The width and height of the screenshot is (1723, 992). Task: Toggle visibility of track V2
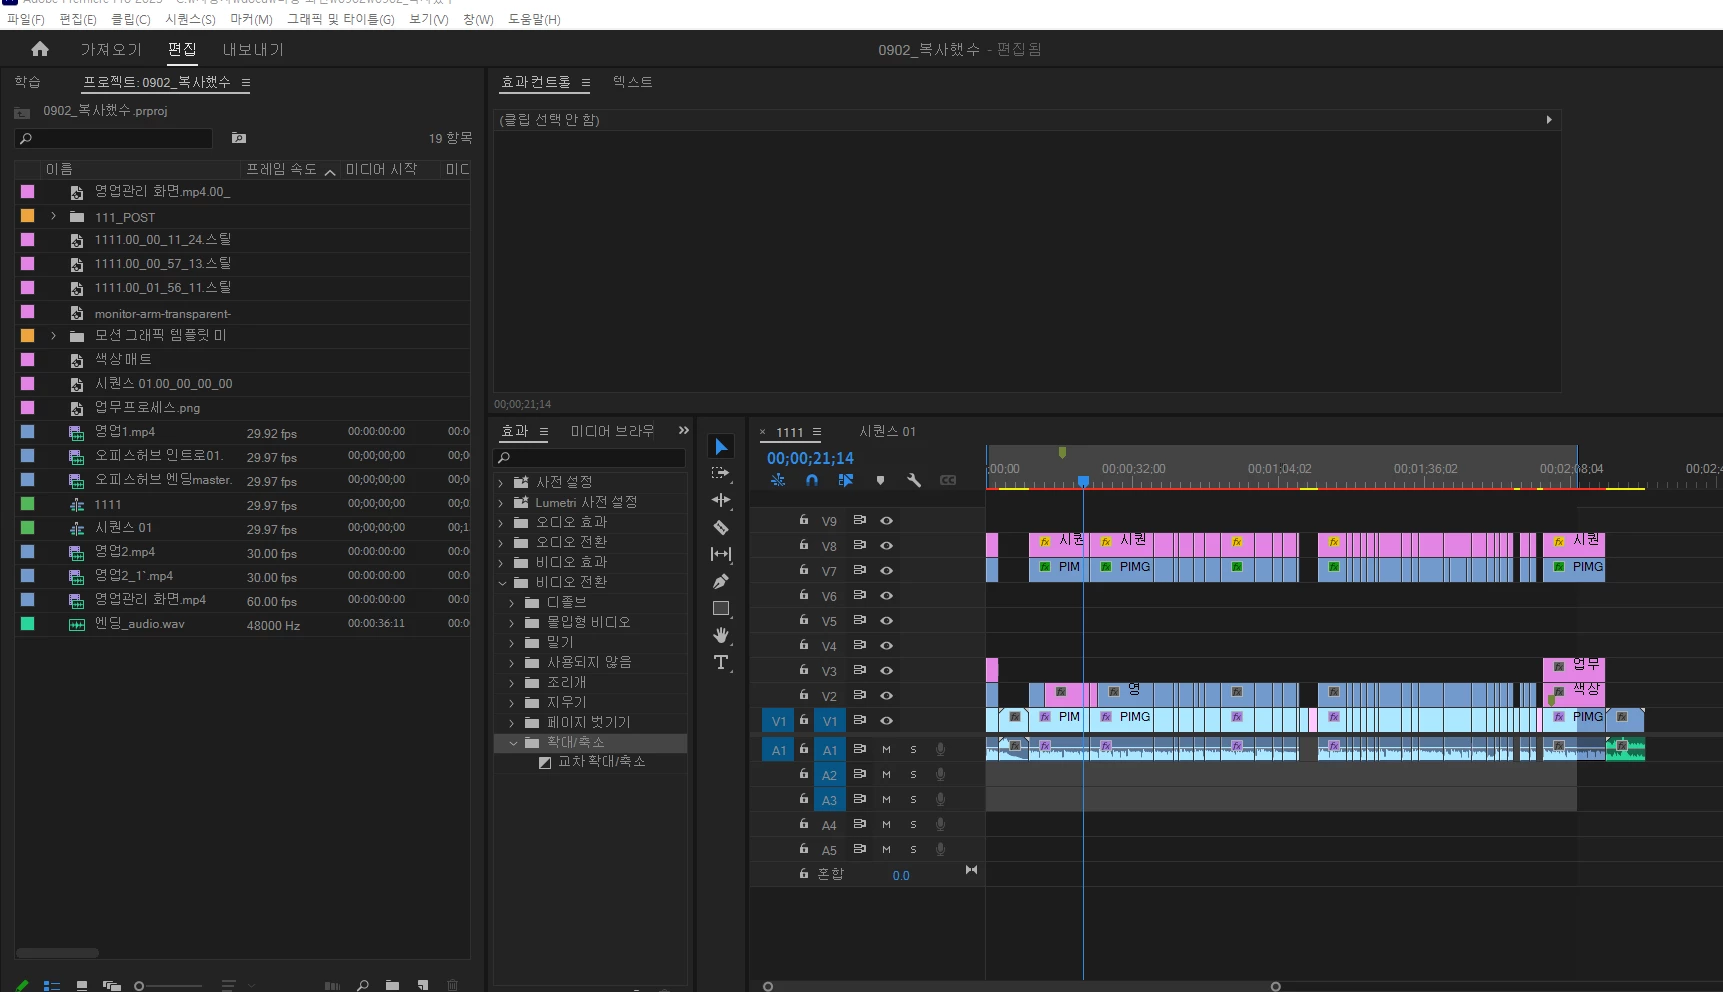[886, 695]
